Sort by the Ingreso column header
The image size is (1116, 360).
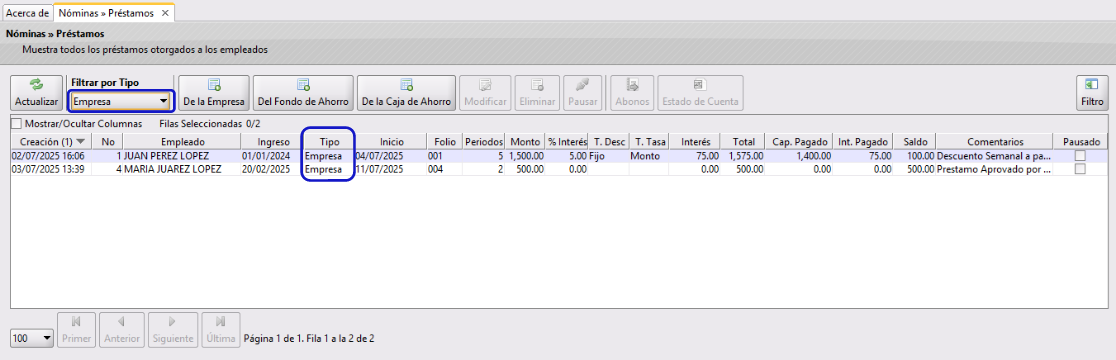point(273,142)
